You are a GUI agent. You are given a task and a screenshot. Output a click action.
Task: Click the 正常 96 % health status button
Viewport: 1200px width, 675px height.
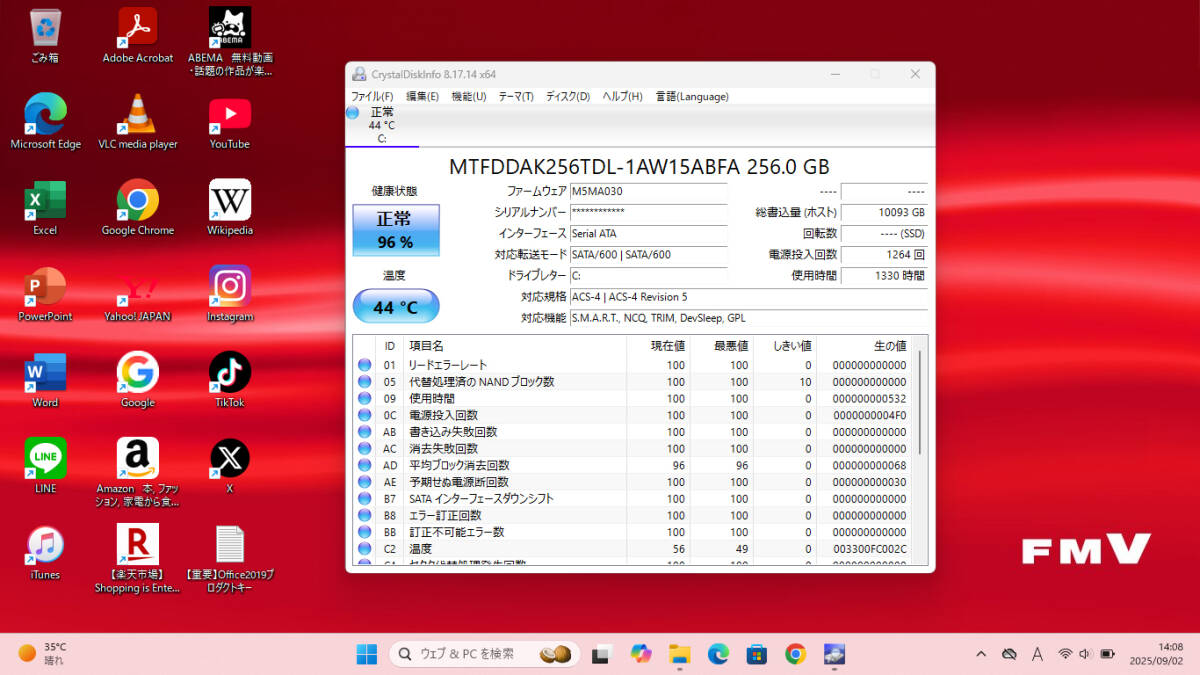[395, 231]
